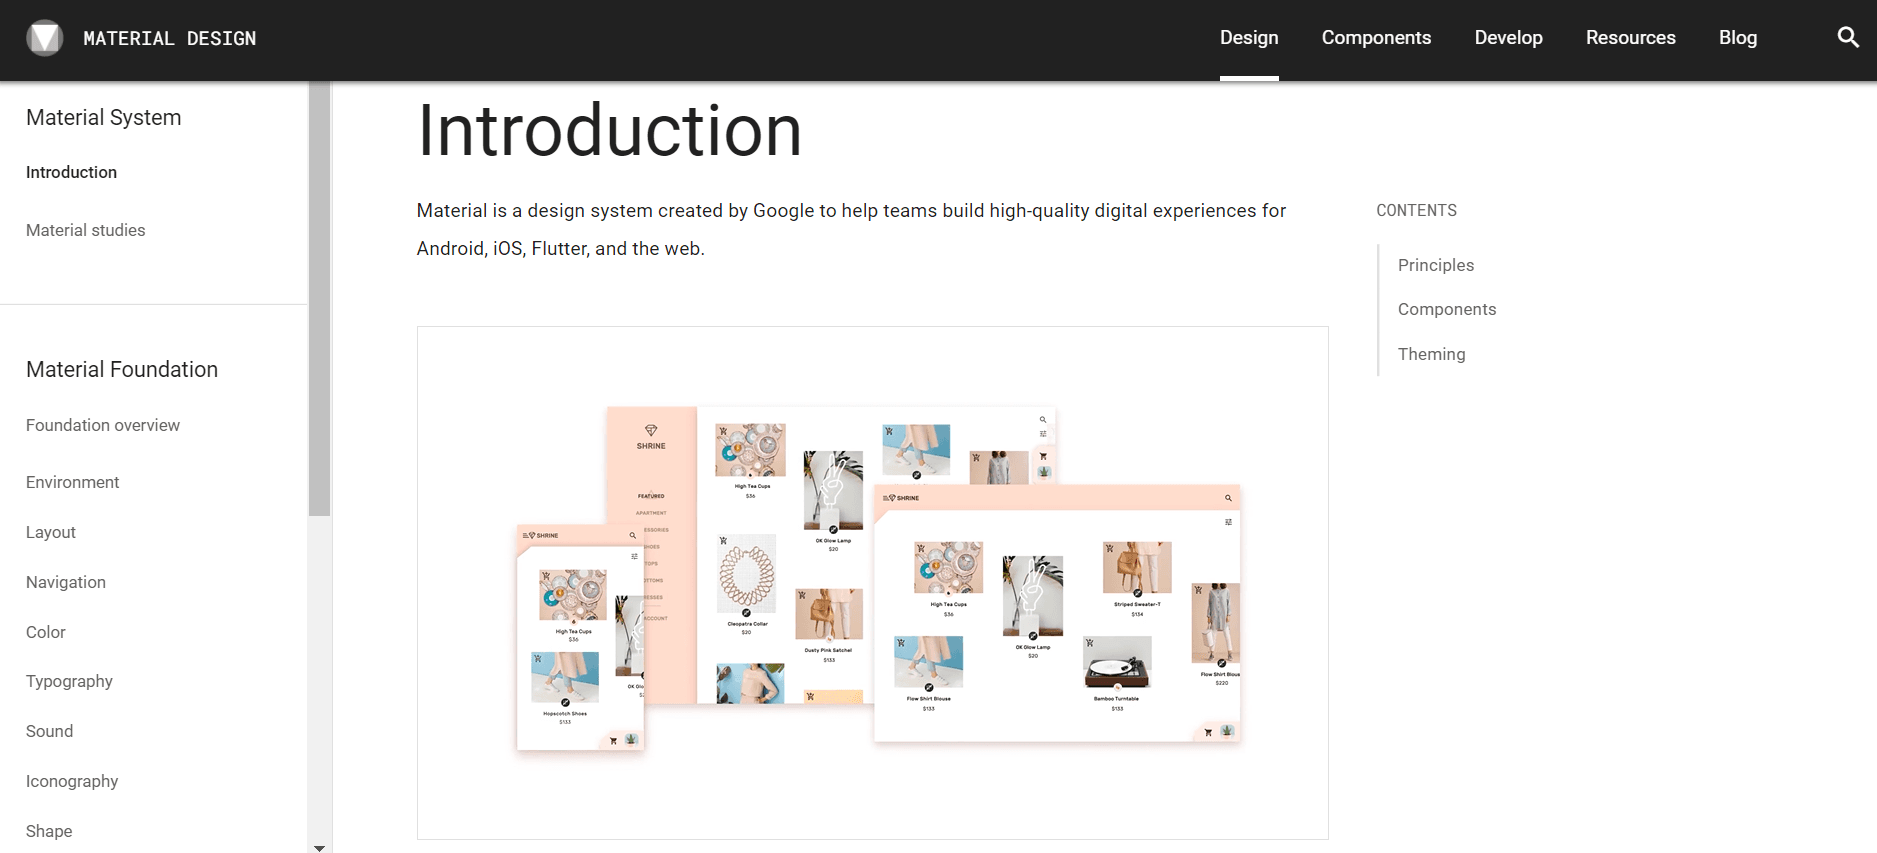Screen dimensions: 1877x853
Task: Select the Design tab
Action: click(x=1249, y=38)
